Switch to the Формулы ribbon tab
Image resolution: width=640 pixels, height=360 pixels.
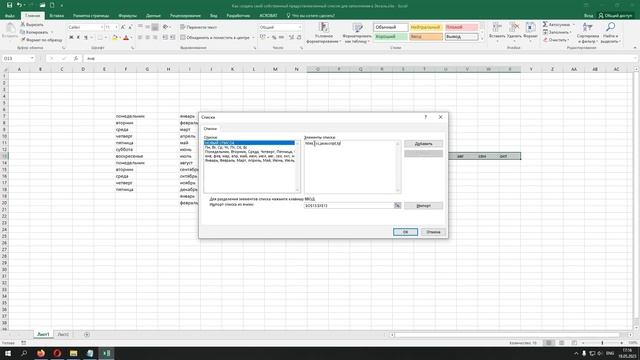127,16
